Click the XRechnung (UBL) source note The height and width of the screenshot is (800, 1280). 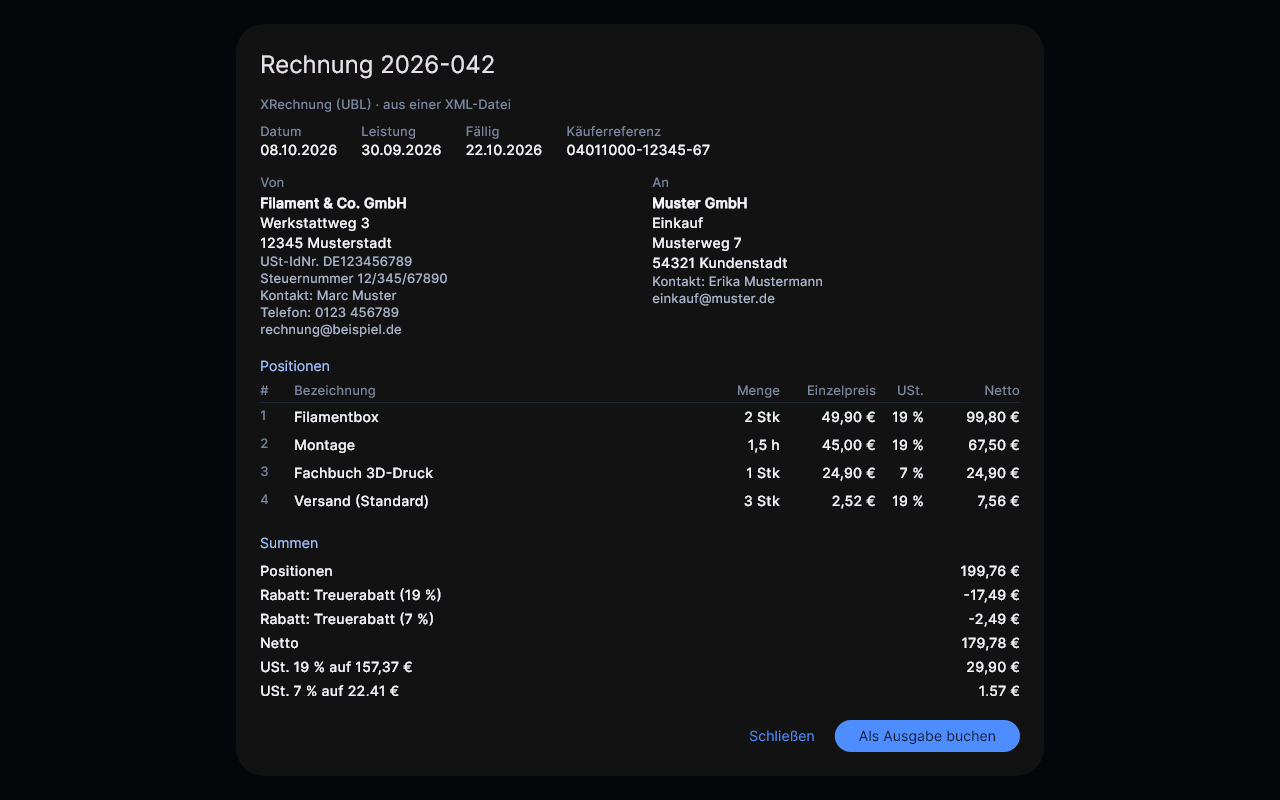[x=386, y=104]
